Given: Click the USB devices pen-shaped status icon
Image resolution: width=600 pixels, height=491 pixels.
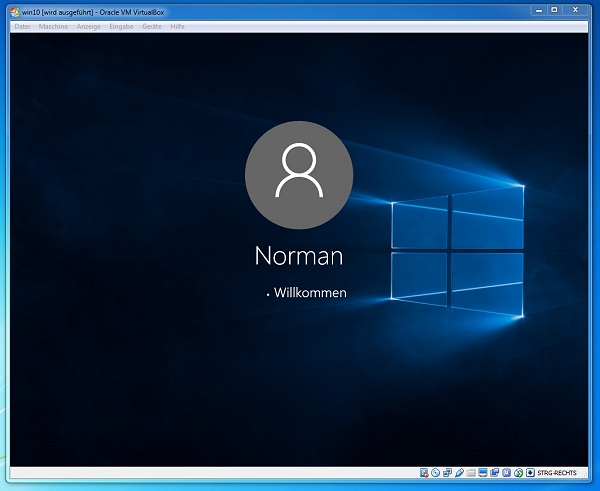Looking at the screenshot, I should pos(460,473).
